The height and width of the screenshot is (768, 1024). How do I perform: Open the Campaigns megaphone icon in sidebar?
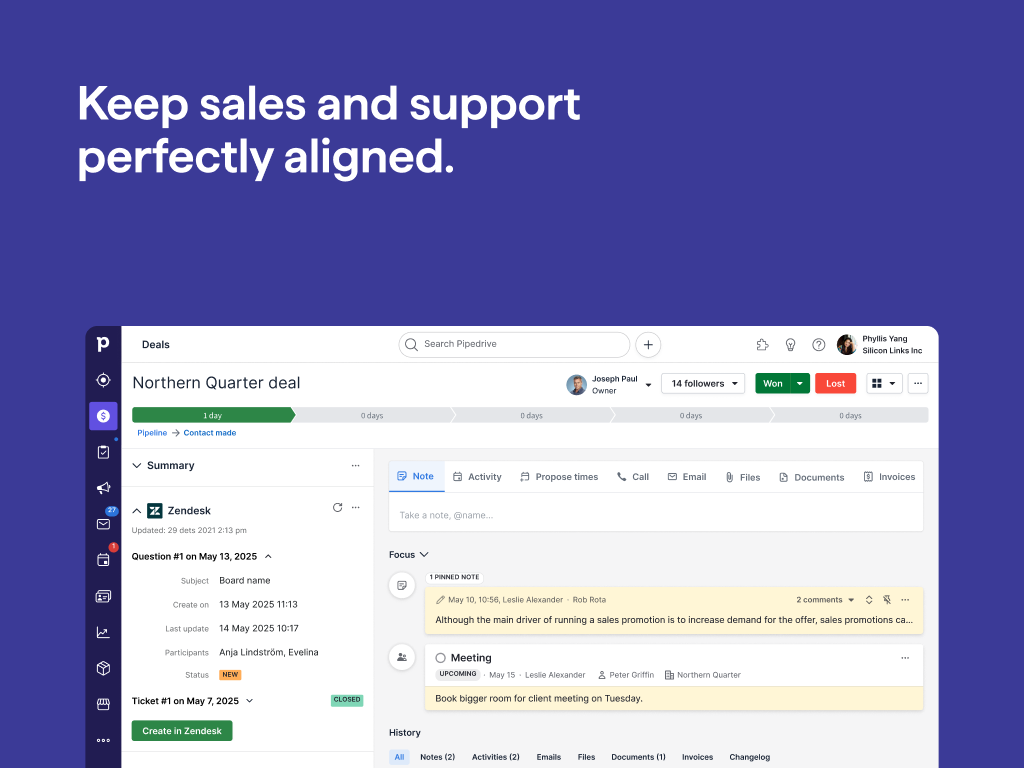[103, 488]
